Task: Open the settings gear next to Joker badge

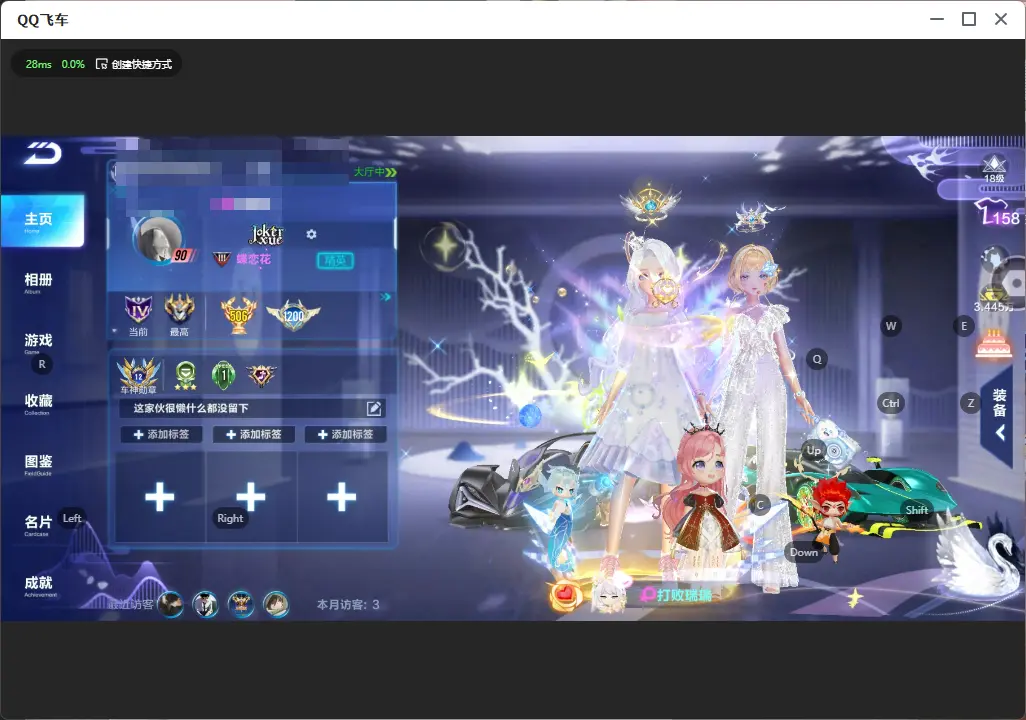Action: click(x=311, y=234)
